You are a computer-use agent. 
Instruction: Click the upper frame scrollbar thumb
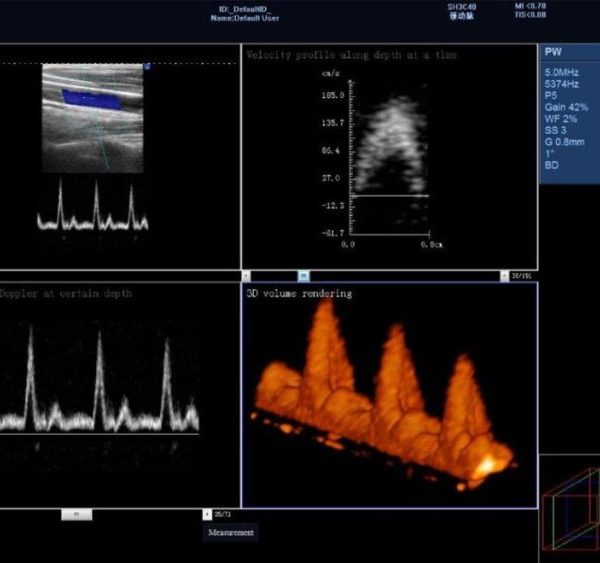click(x=304, y=275)
